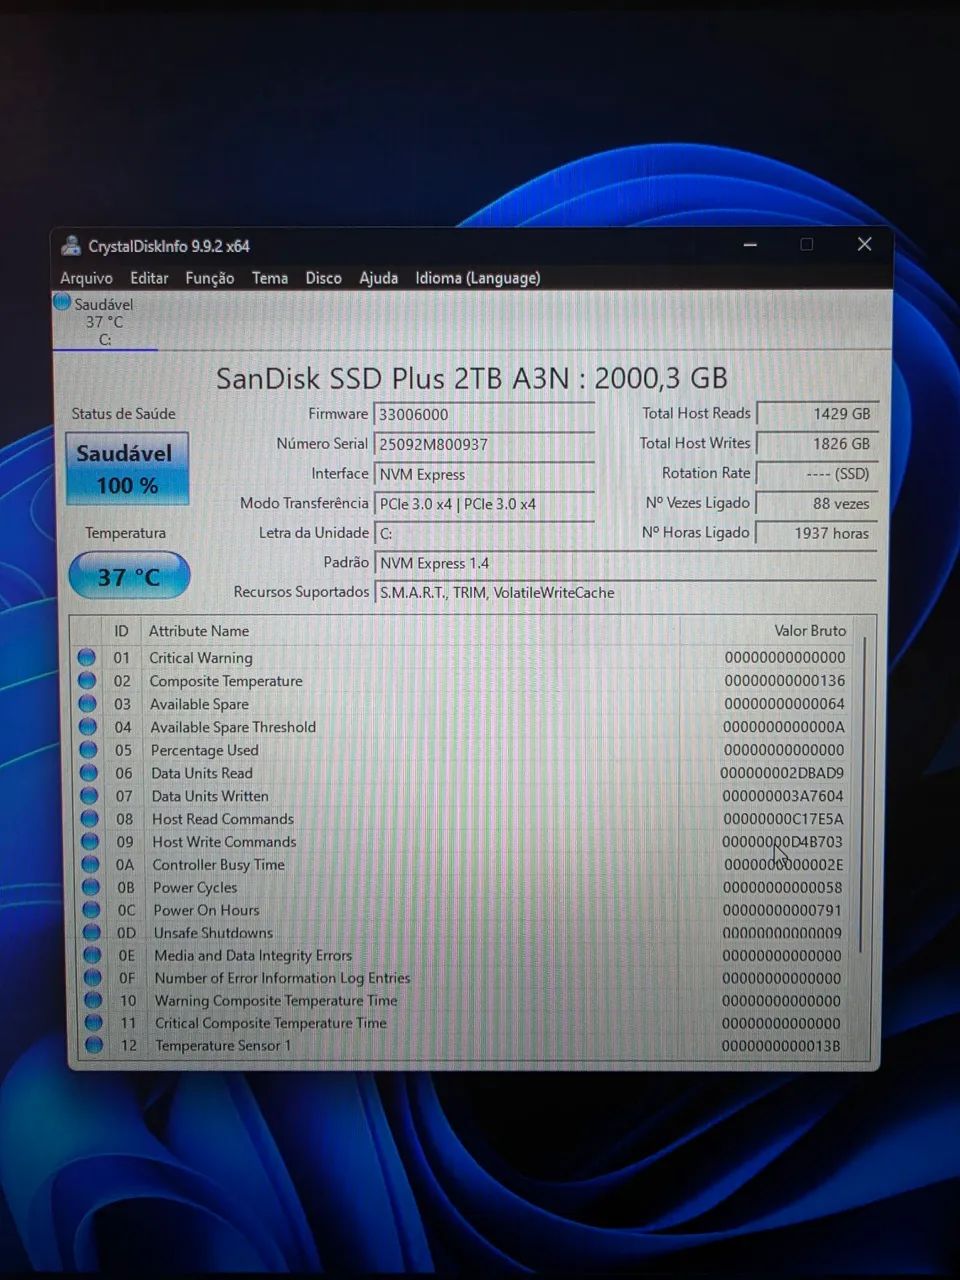Open the Idioma (Language) menu
The width and height of the screenshot is (960, 1280).
[478, 278]
